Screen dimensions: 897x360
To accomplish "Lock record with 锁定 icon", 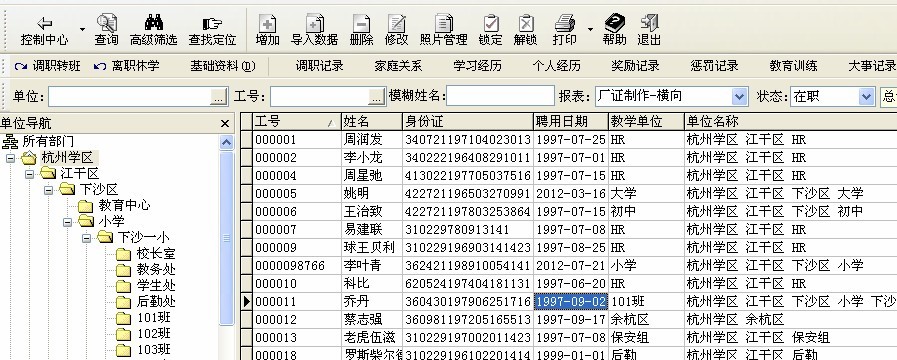I will tap(490, 23).
